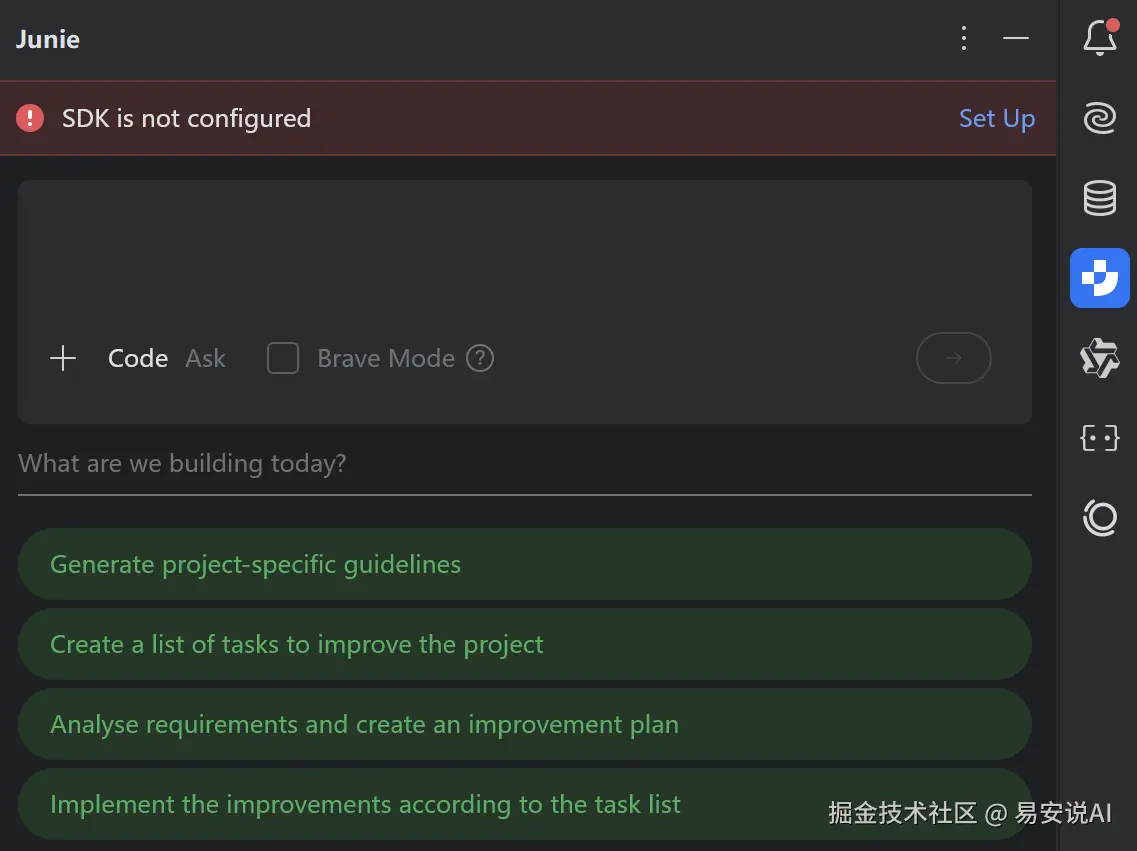Click the red SDK error icon
Image resolution: width=1137 pixels, height=851 pixels.
30,118
